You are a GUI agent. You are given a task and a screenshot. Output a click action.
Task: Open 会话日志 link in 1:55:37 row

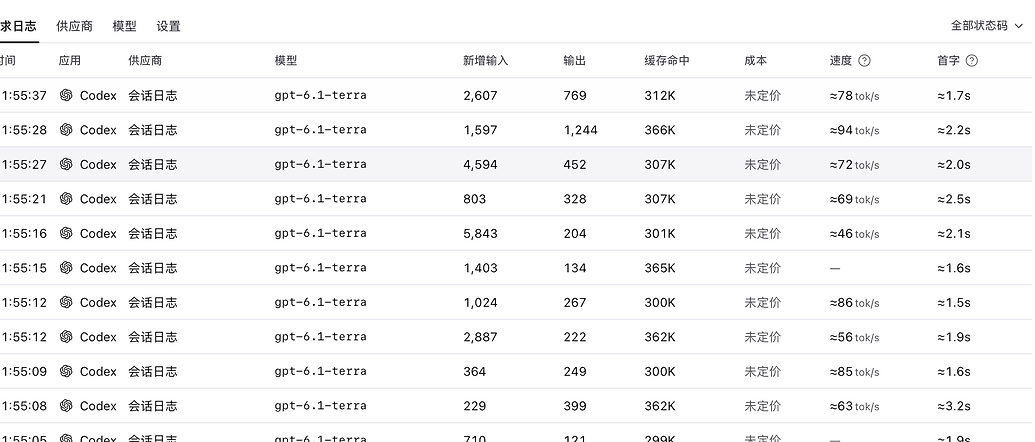(152, 95)
